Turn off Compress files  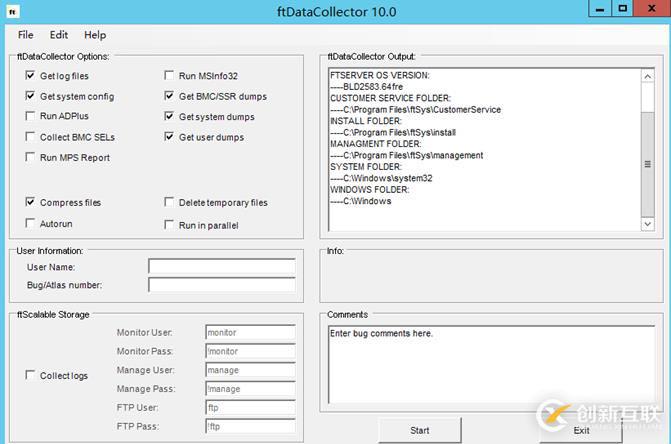click(x=30, y=202)
